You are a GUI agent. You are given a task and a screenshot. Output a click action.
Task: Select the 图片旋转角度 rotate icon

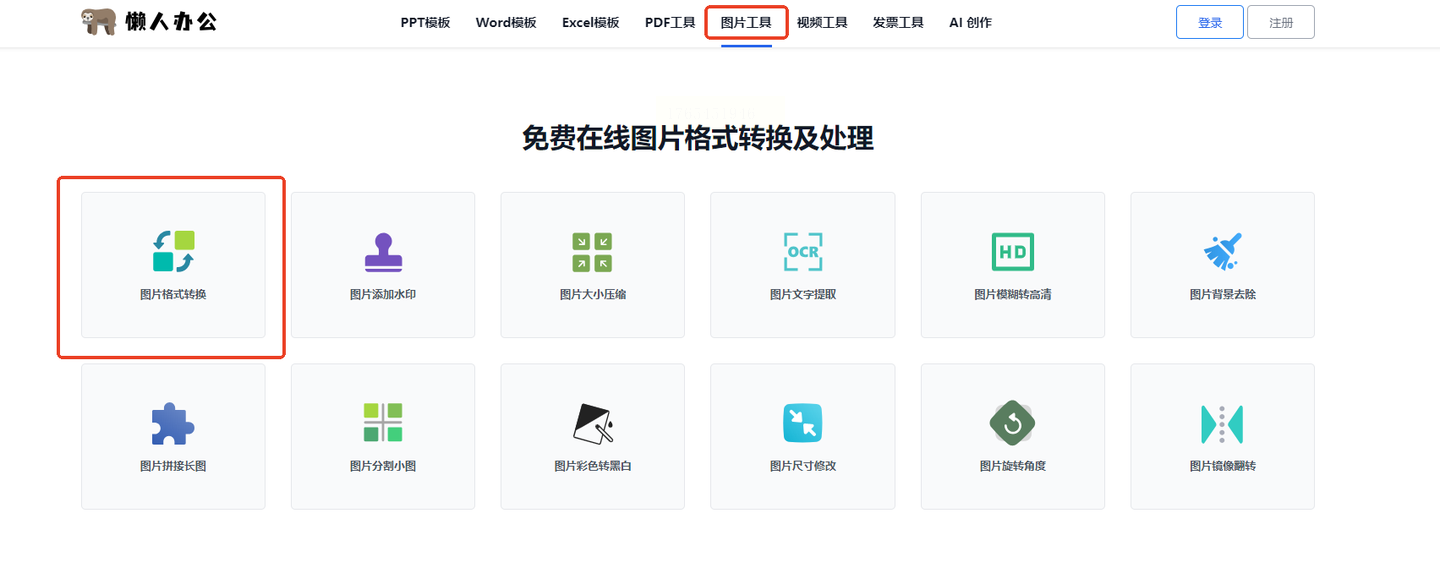click(x=1012, y=423)
